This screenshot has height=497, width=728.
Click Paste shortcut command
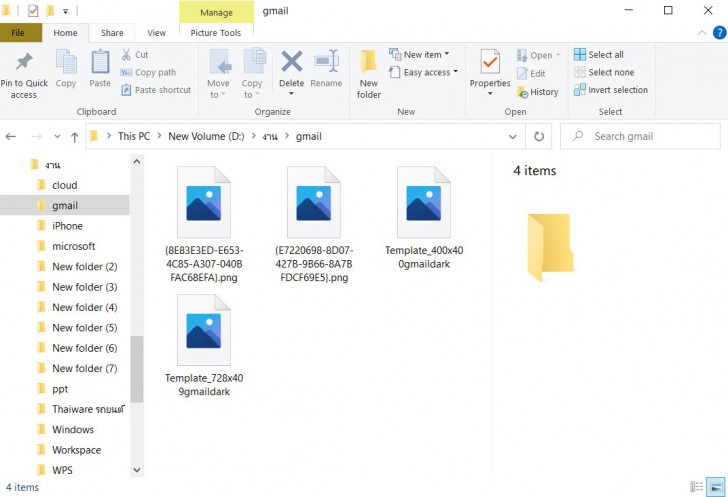(x=156, y=90)
